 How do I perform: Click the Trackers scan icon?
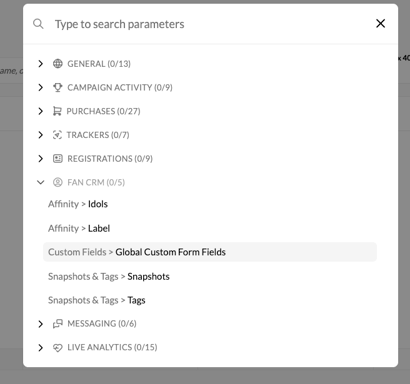(x=57, y=135)
